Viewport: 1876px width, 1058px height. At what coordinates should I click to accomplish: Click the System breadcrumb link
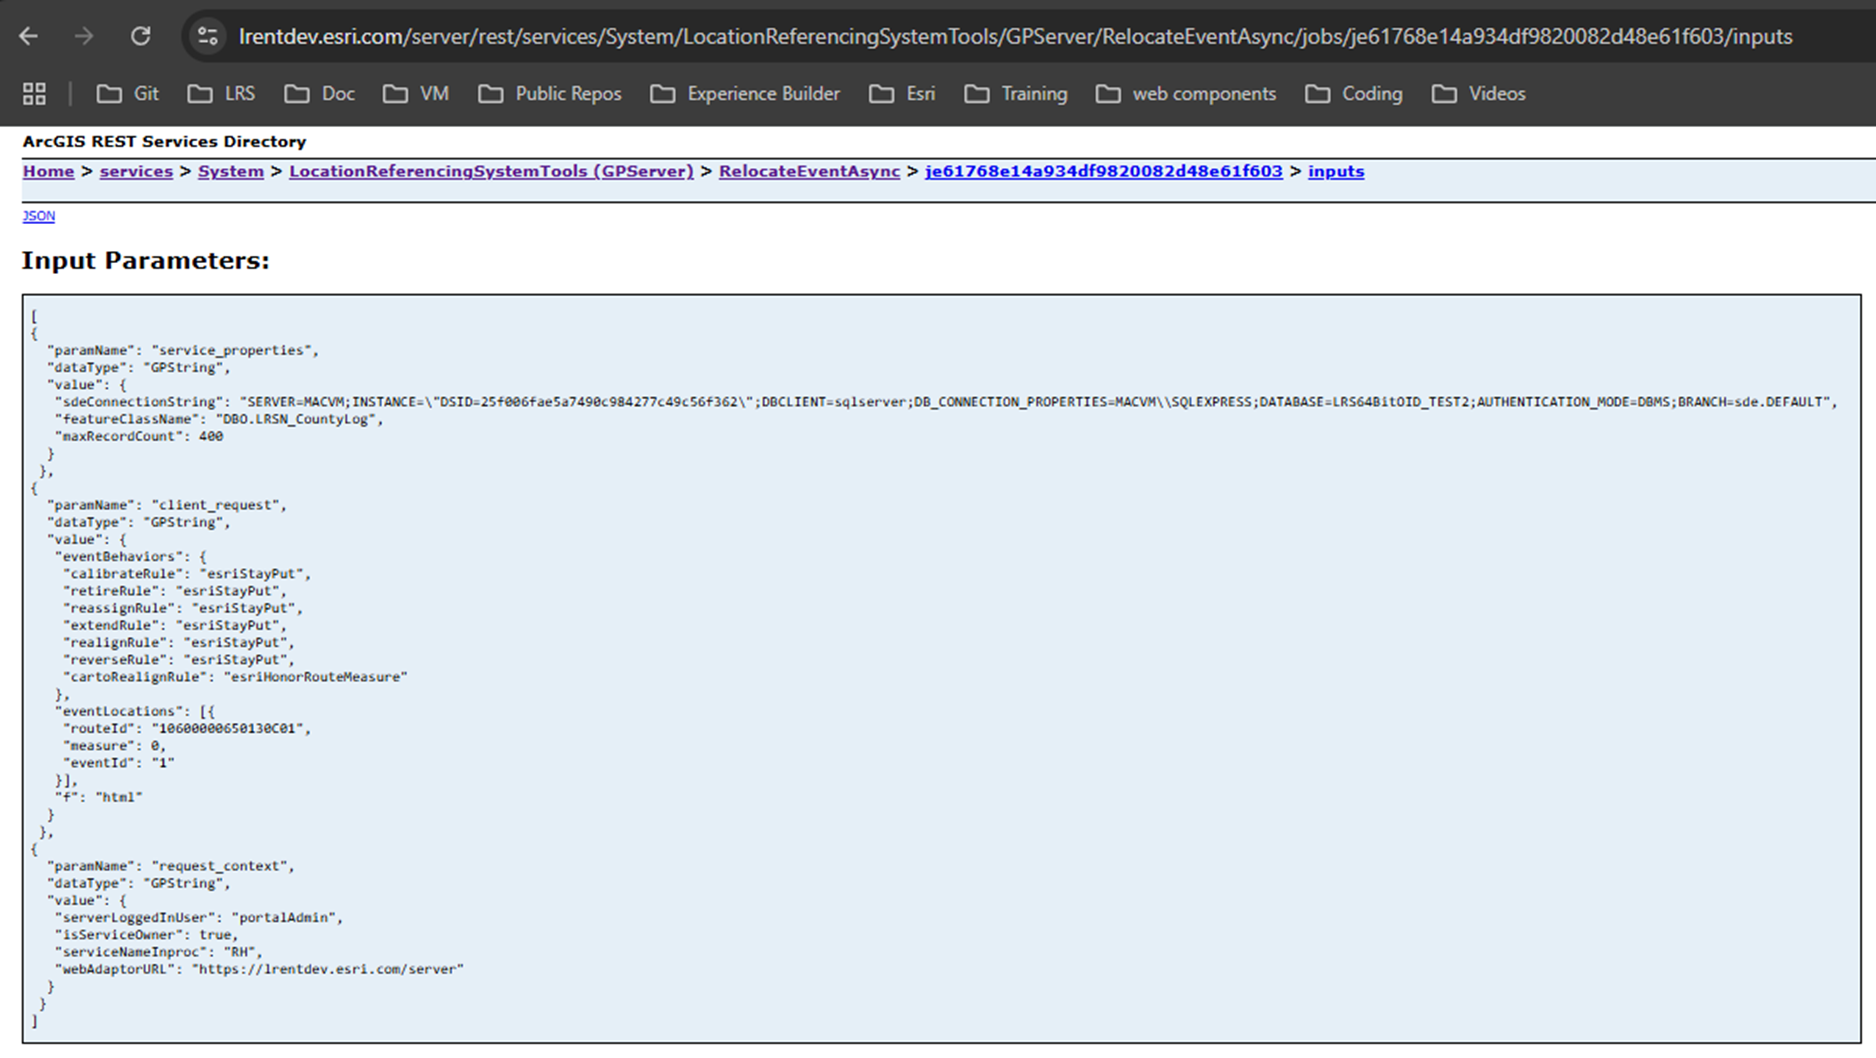(x=230, y=171)
